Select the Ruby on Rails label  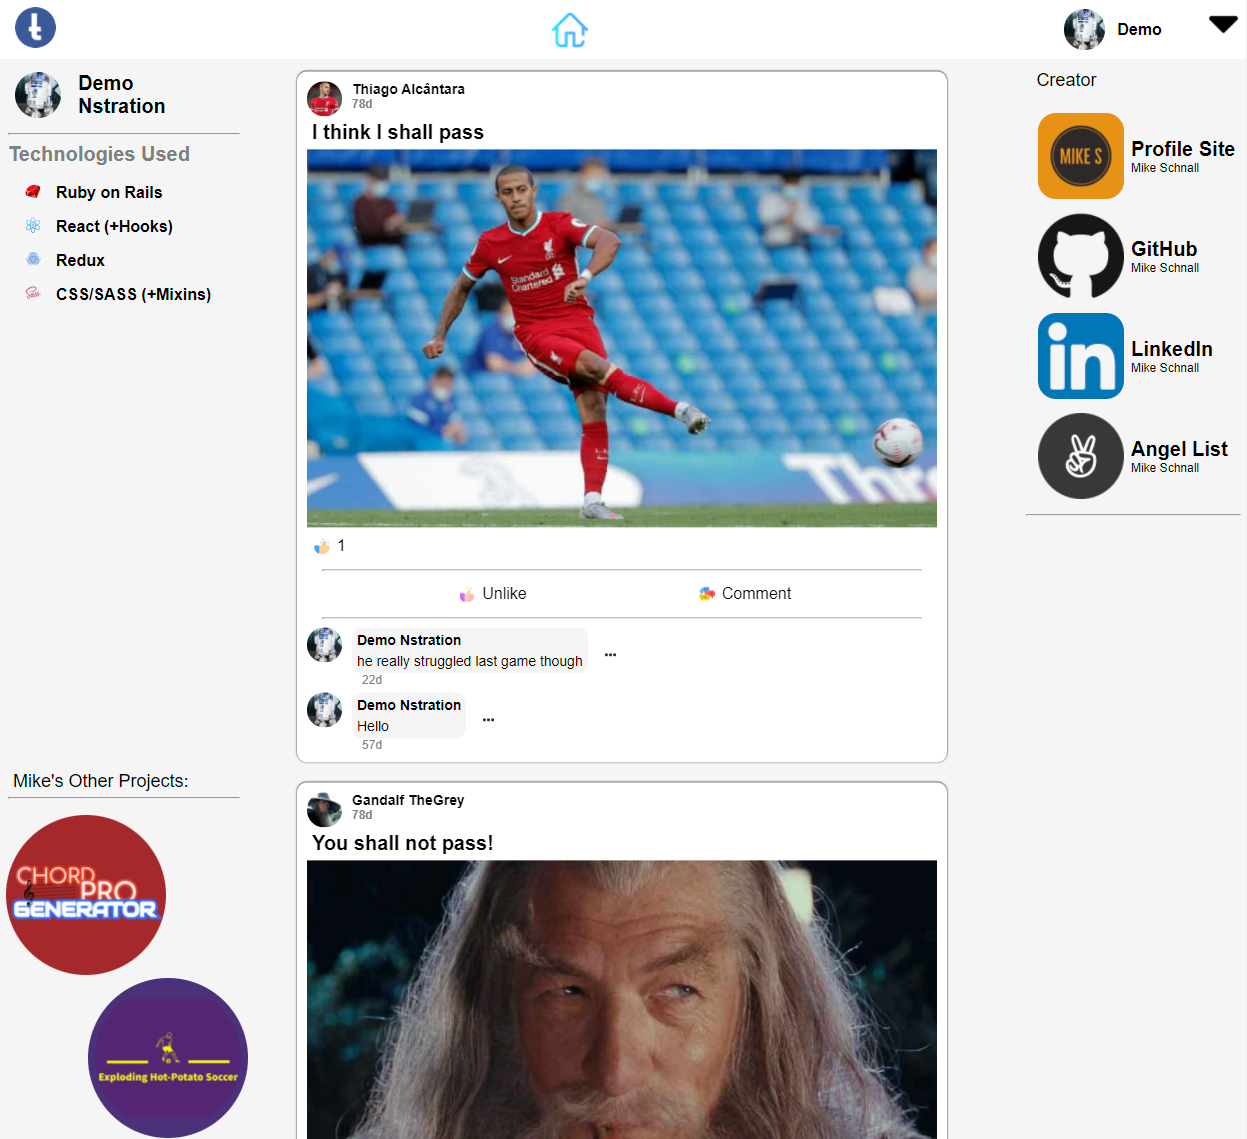click(109, 192)
